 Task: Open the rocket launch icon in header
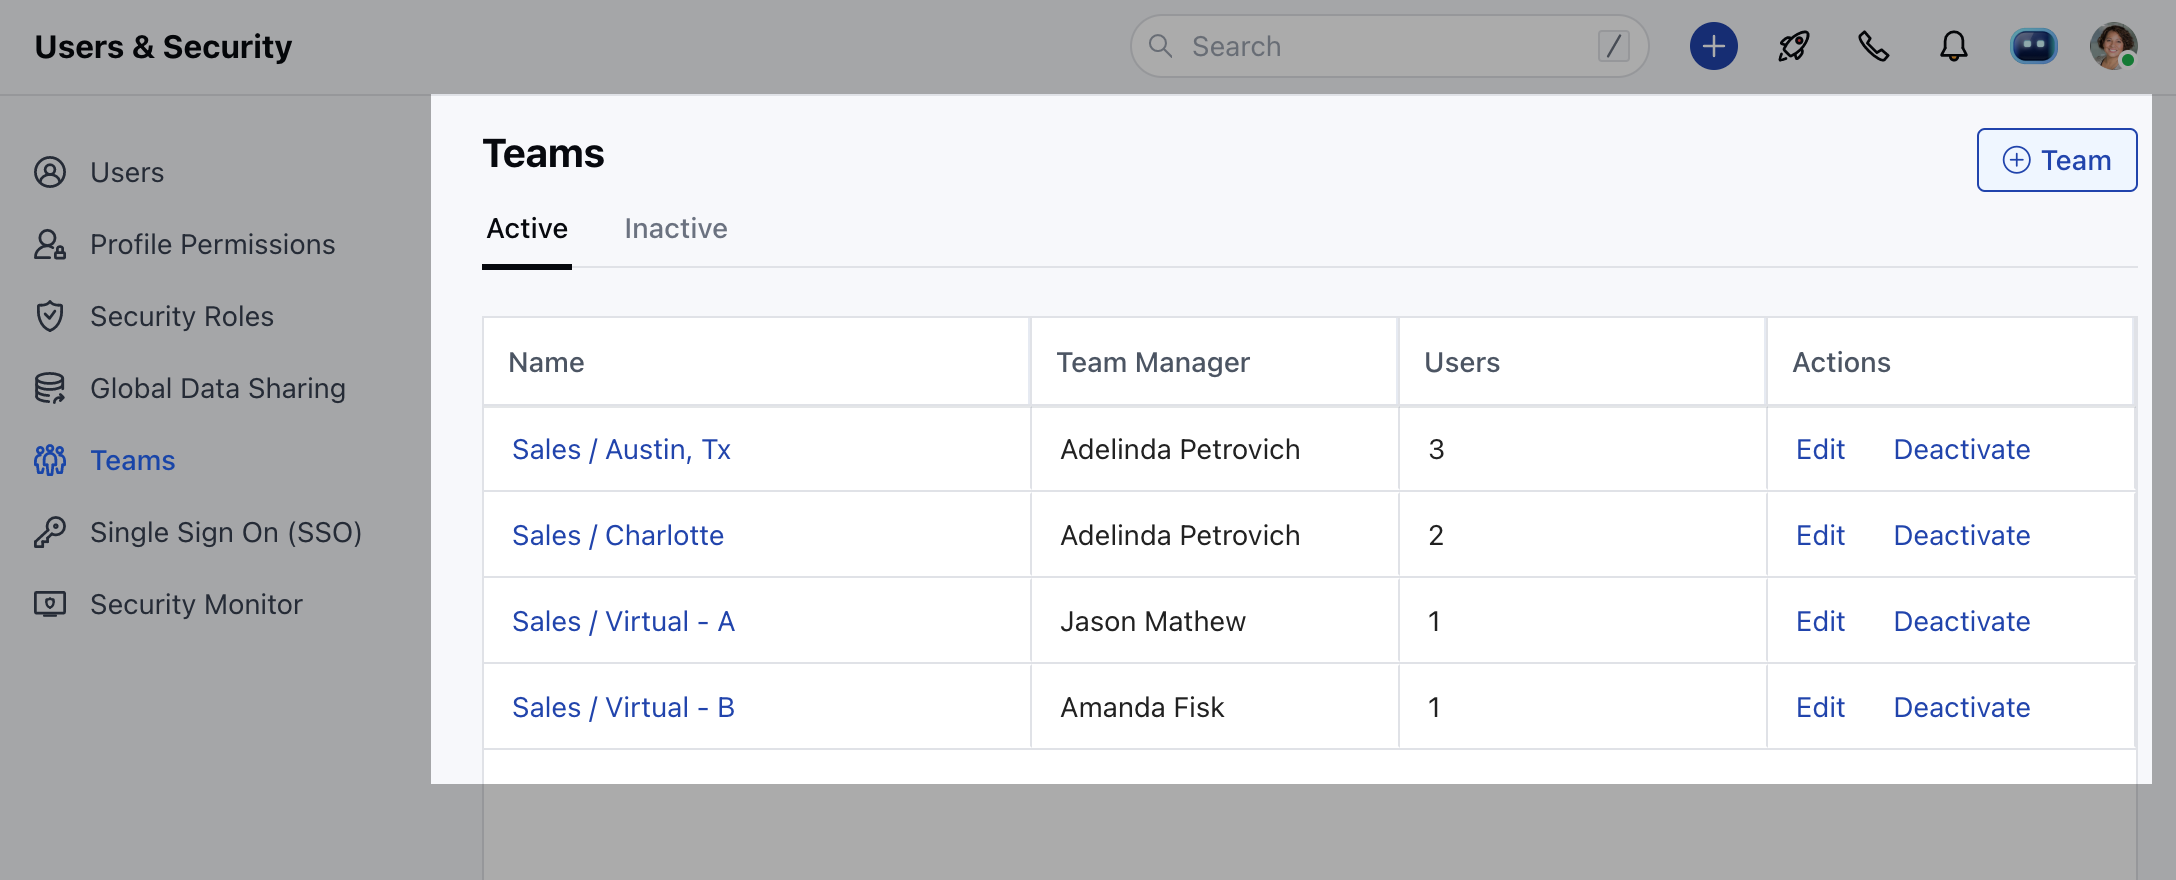tap(1793, 47)
